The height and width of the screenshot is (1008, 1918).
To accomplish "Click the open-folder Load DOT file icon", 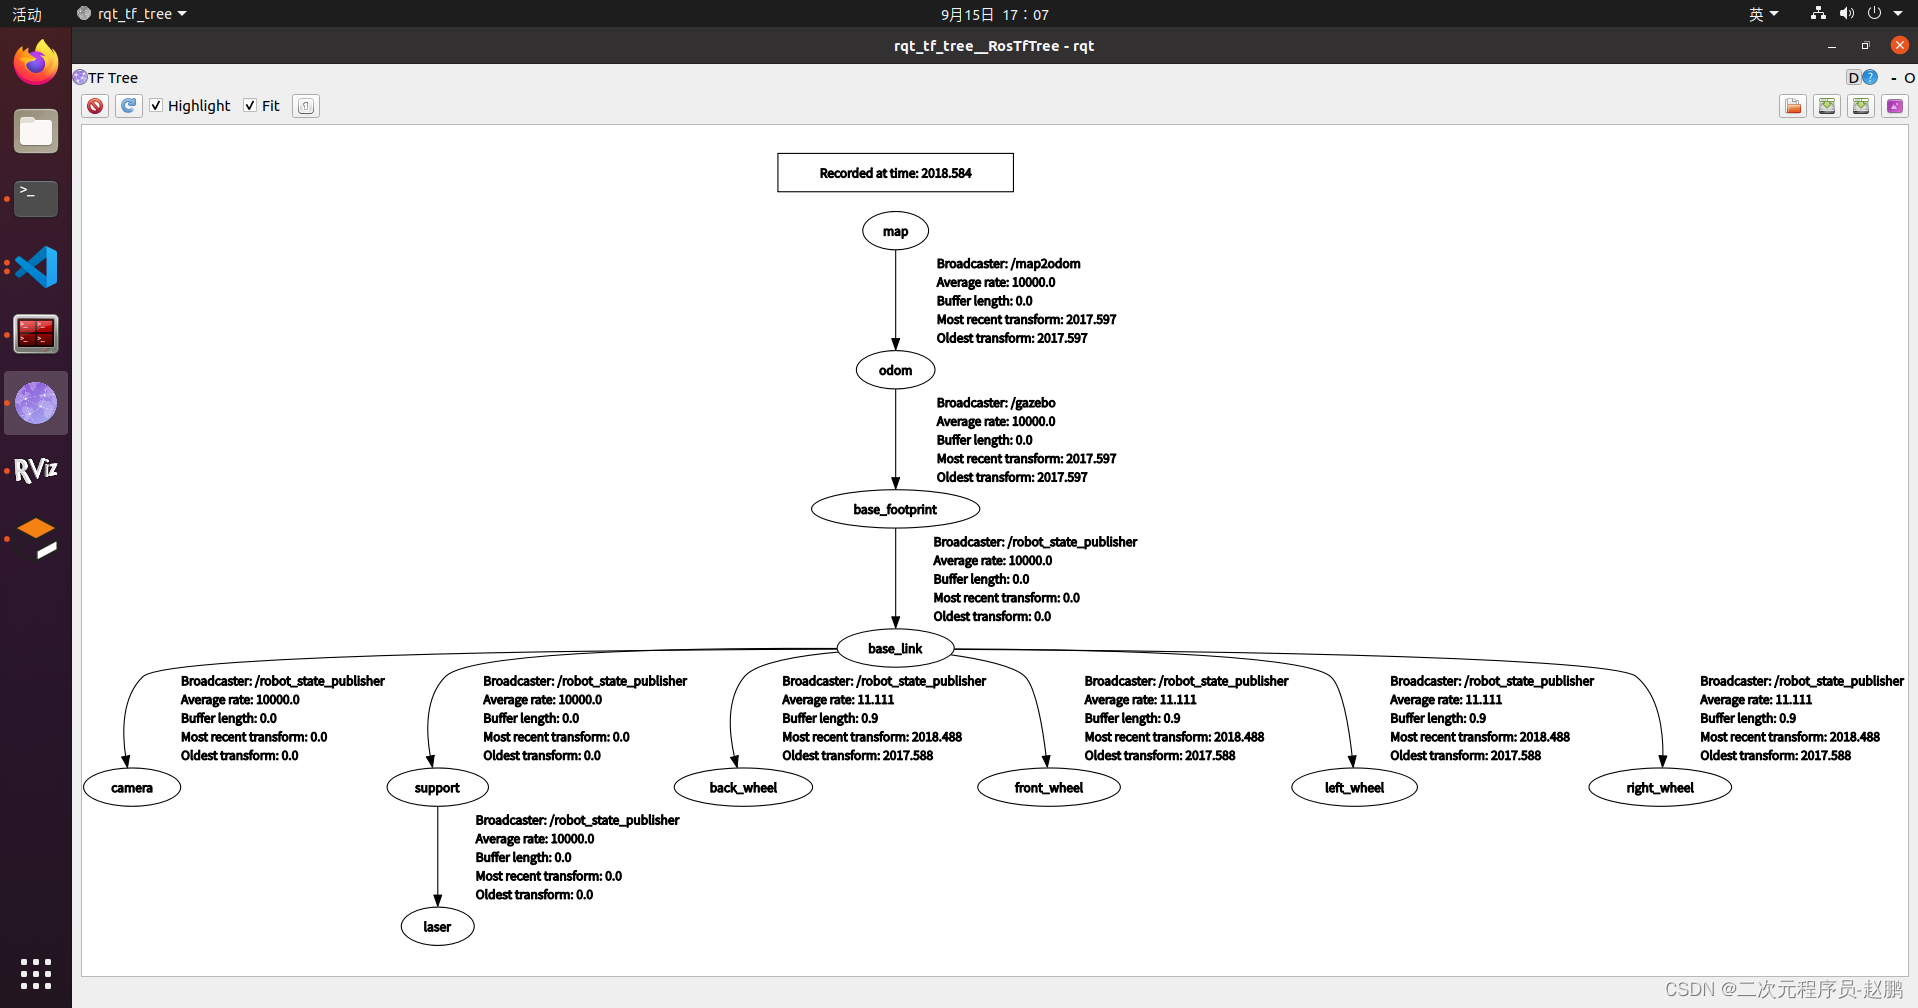I will [1793, 106].
